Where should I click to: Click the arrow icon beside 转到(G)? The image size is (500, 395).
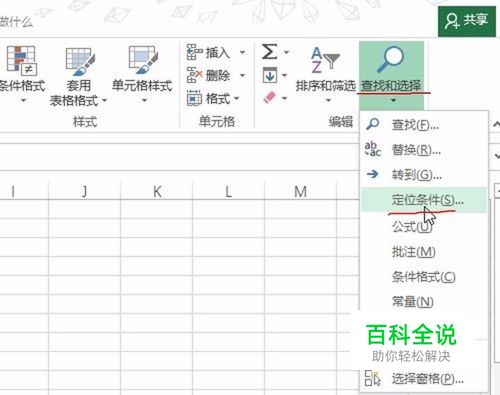coord(373,174)
